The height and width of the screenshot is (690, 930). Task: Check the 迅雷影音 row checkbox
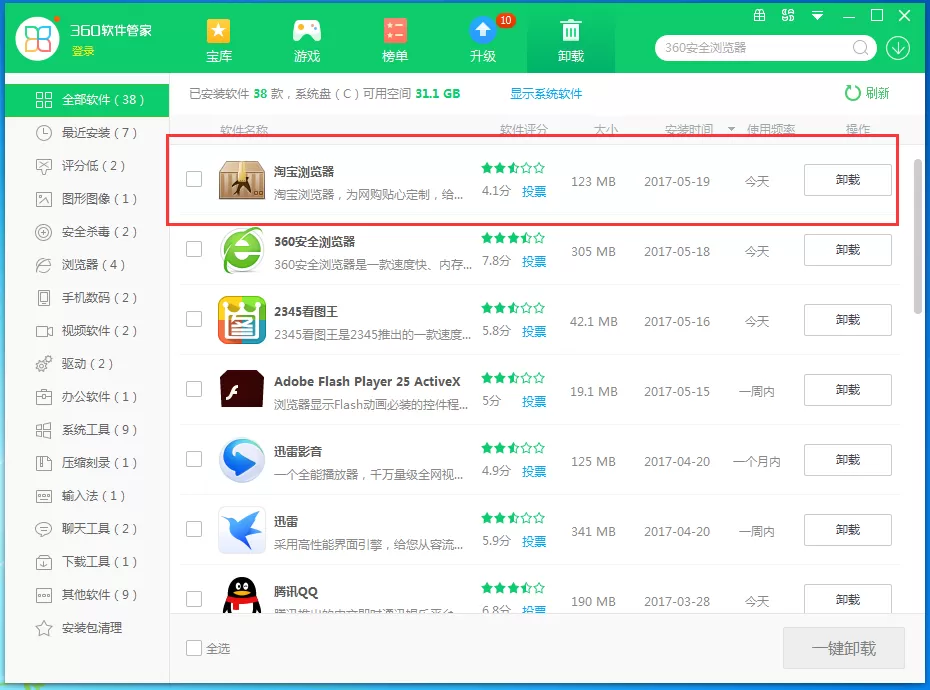[194, 459]
